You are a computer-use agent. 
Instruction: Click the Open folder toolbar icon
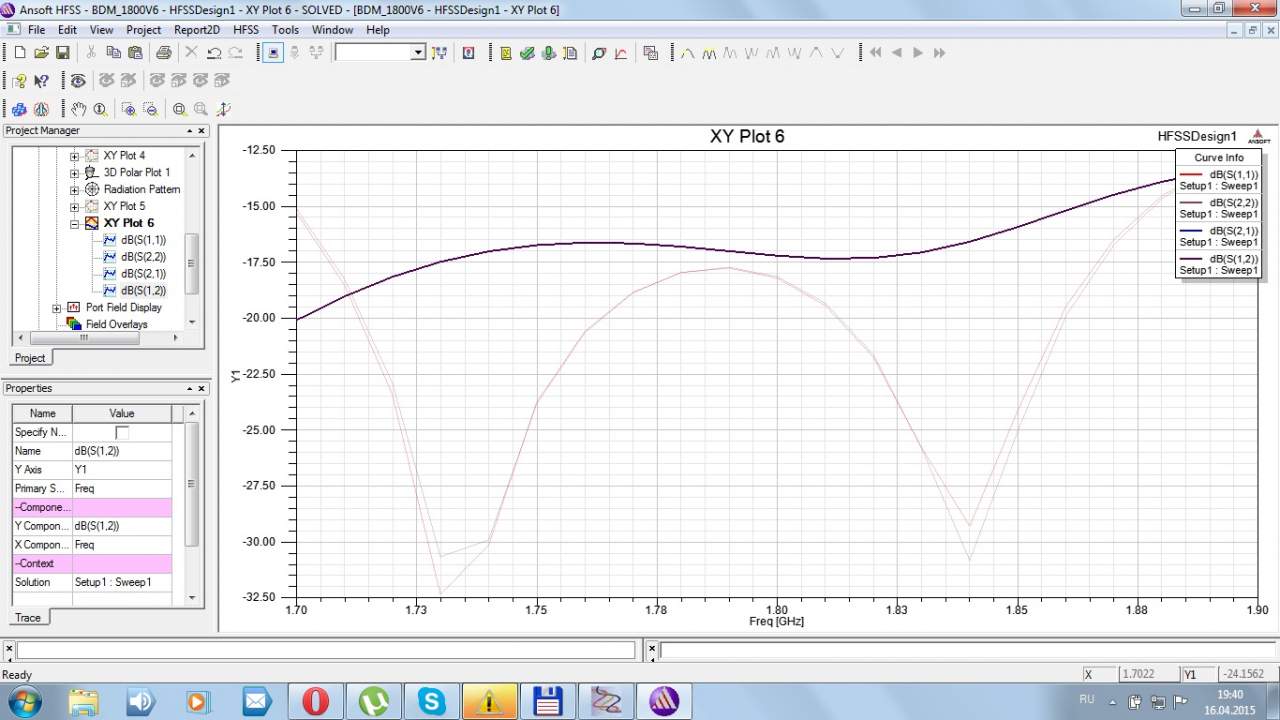pos(41,53)
